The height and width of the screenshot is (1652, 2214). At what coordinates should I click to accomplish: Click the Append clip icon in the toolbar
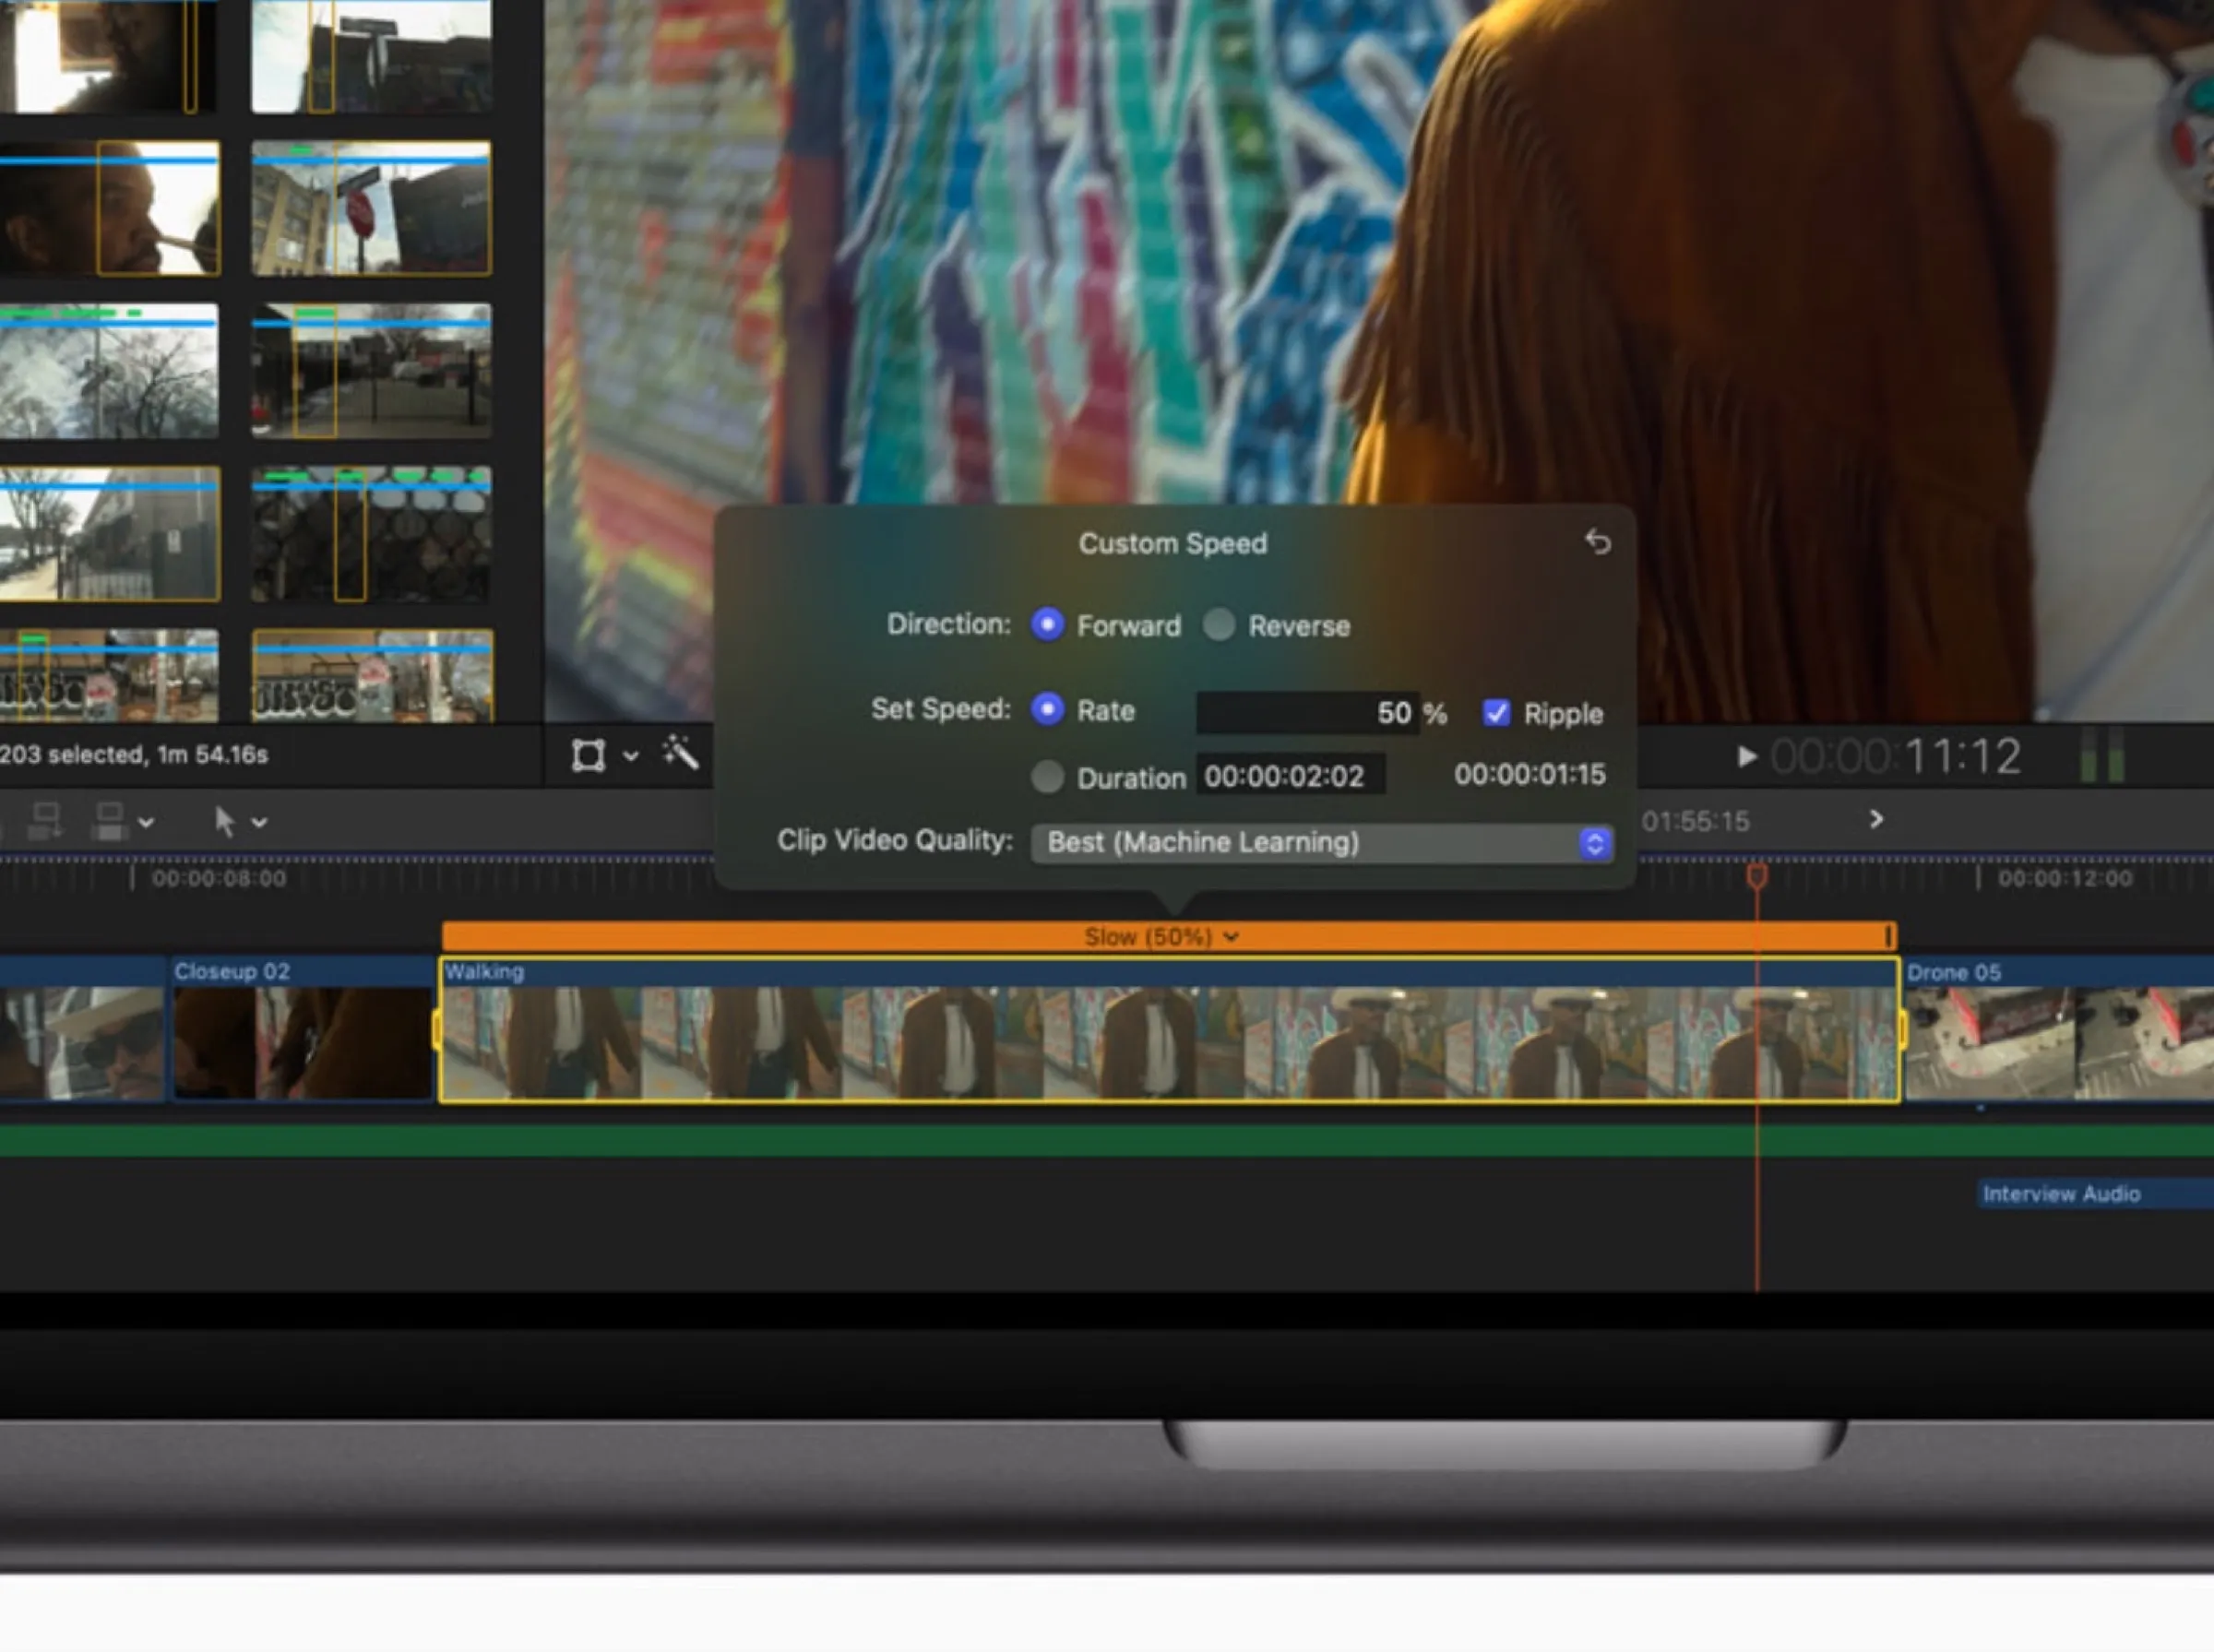pyautogui.click(x=47, y=820)
